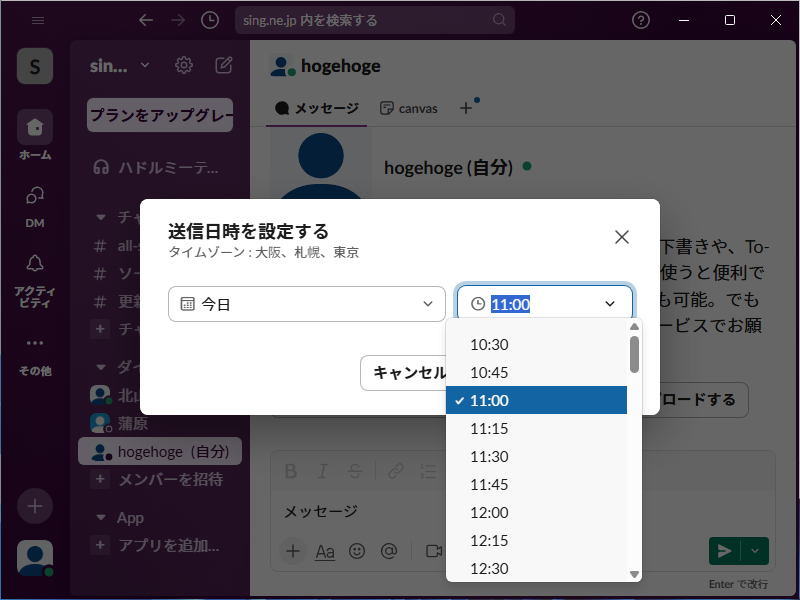Switch to the メッセージ tab
The height and width of the screenshot is (600, 800).
(316, 108)
